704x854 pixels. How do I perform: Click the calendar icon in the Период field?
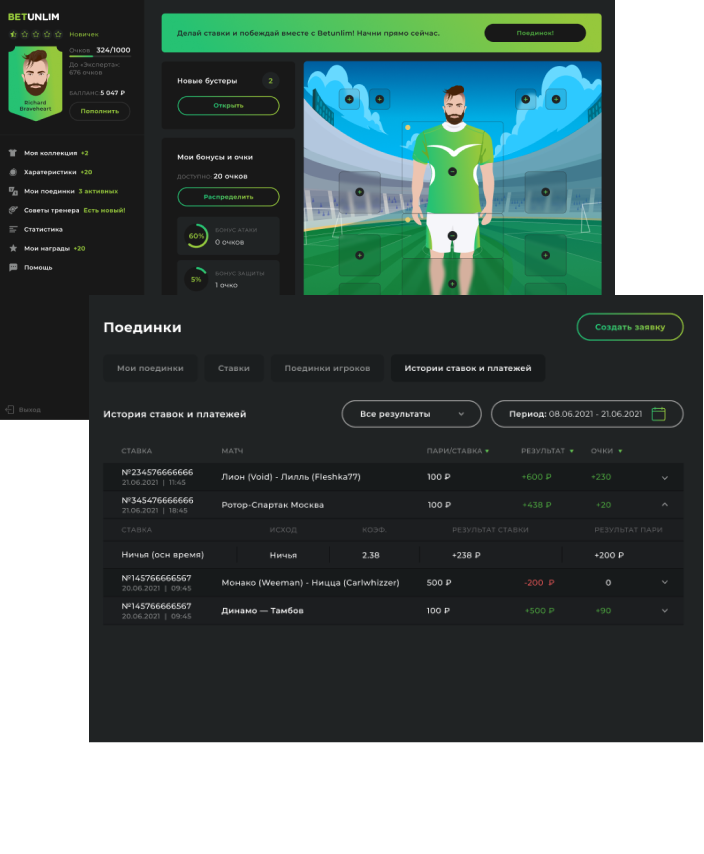tap(658, 414)
